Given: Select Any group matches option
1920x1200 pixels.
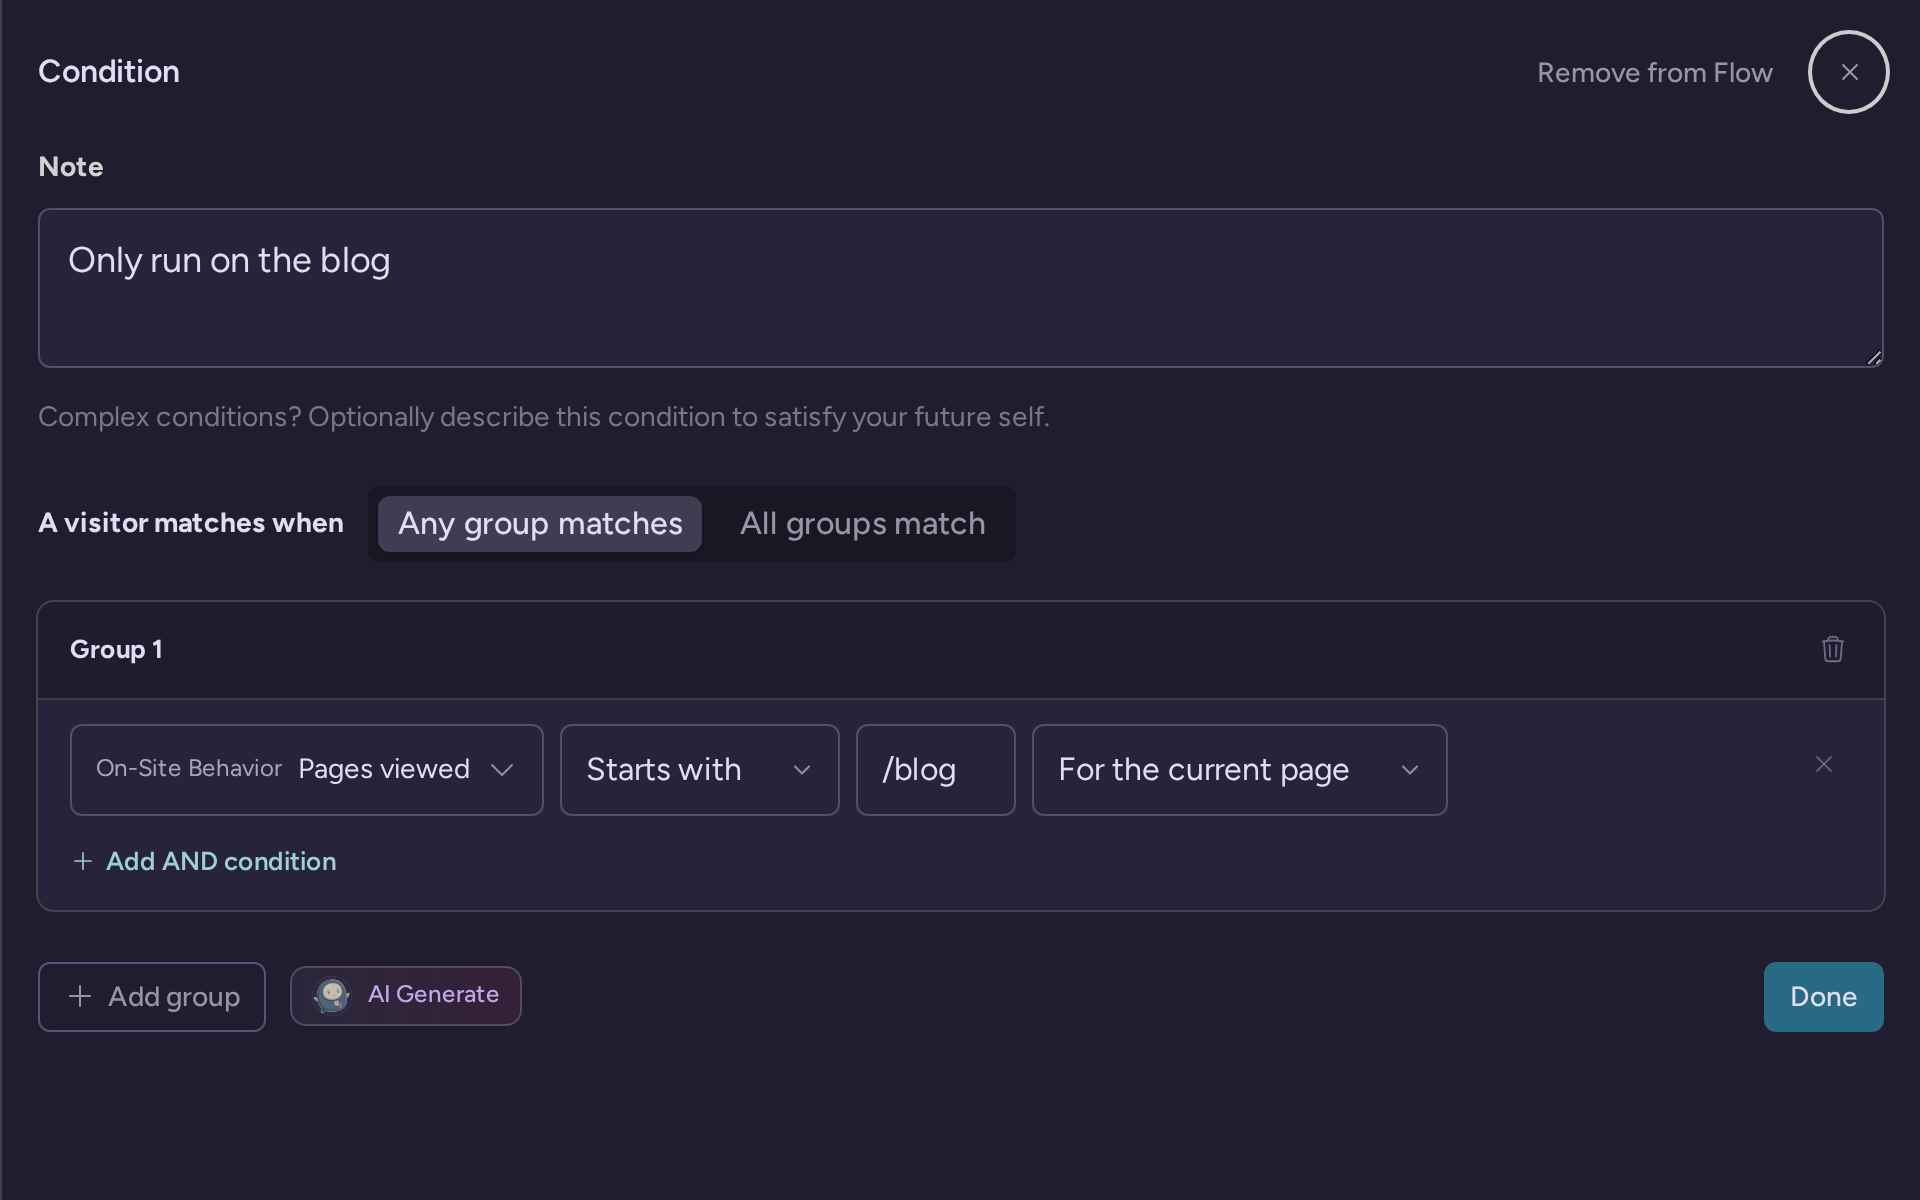Looking at the screenshot, I should tap(540, 524).
